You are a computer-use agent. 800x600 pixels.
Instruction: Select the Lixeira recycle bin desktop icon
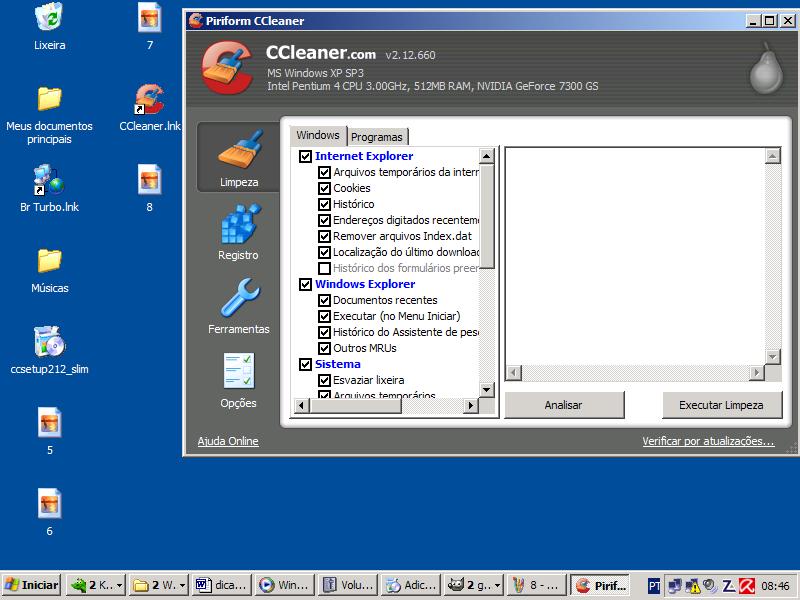pos(49,27)
